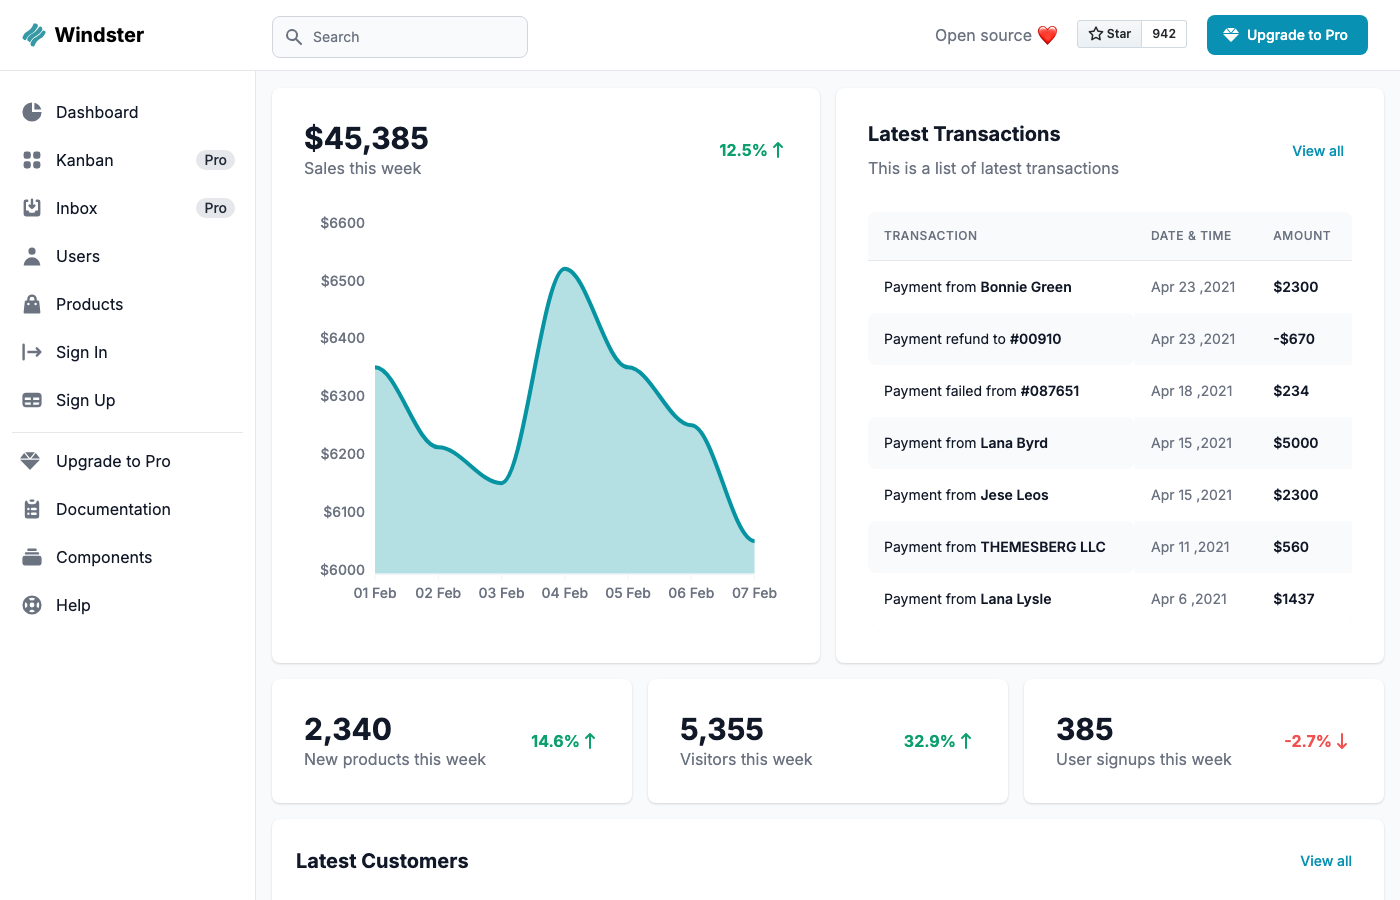Click the Windster logo
The height and width of the screenshot is (900, 1400).
(x=83, y=34)
